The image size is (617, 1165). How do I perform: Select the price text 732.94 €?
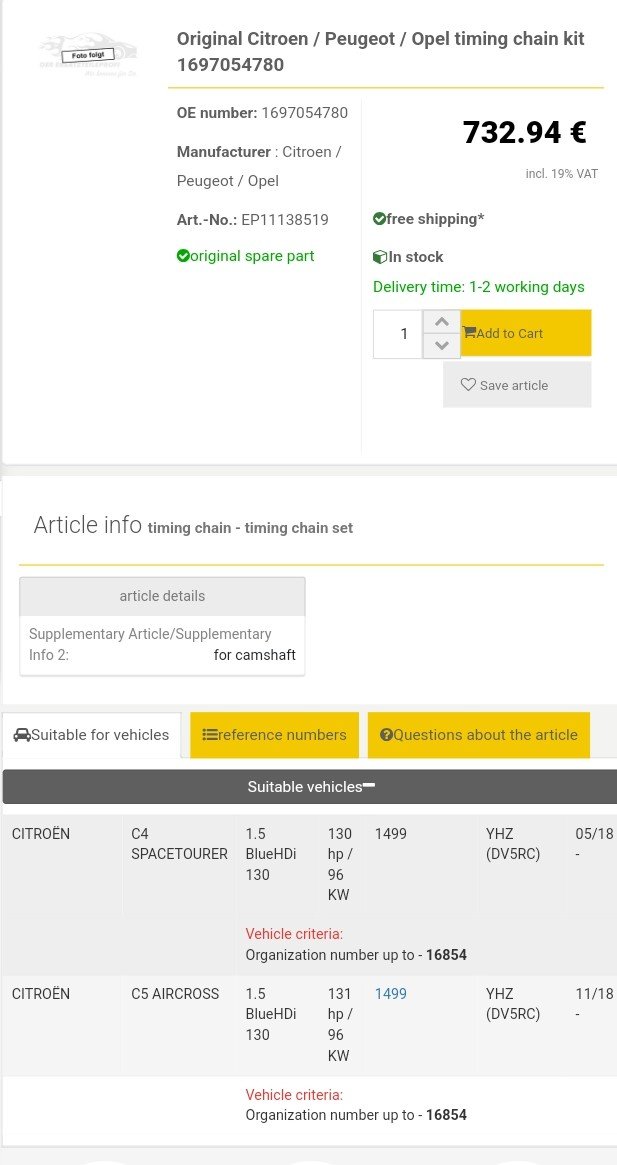525,132
